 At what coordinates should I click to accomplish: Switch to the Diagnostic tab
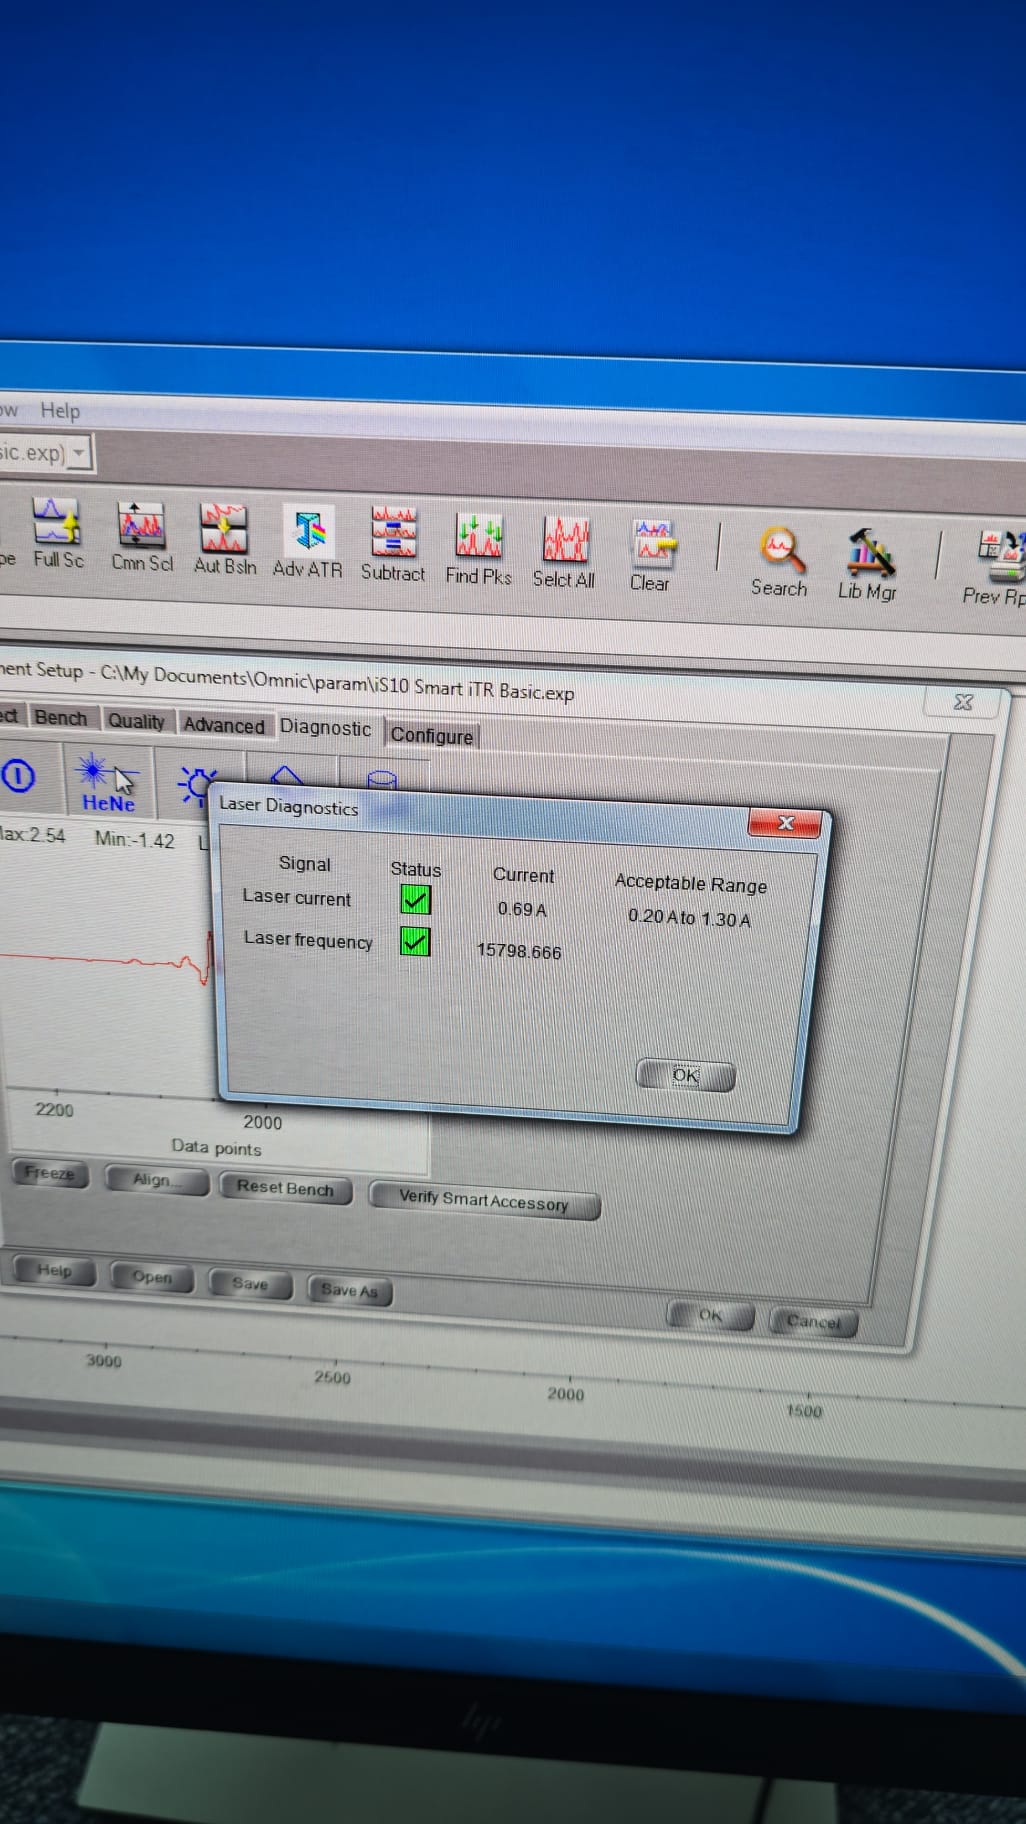[325, 727]
